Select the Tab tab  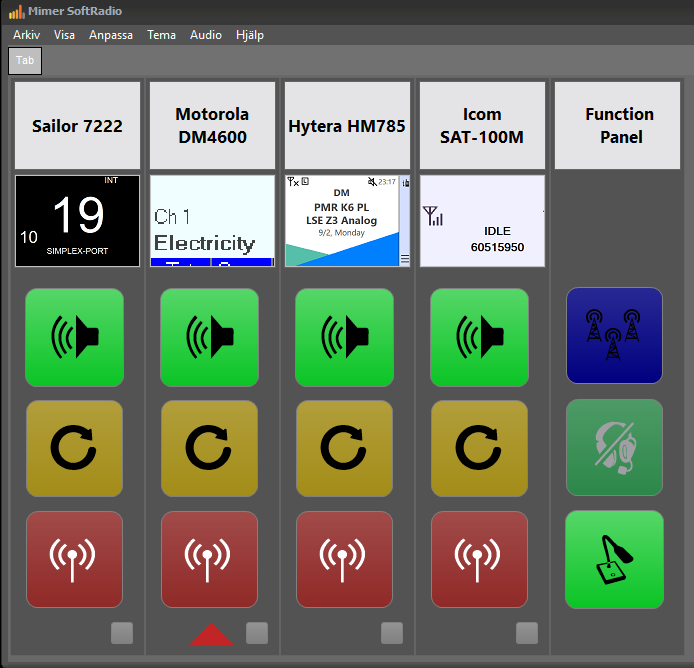(x=25, y=61)
